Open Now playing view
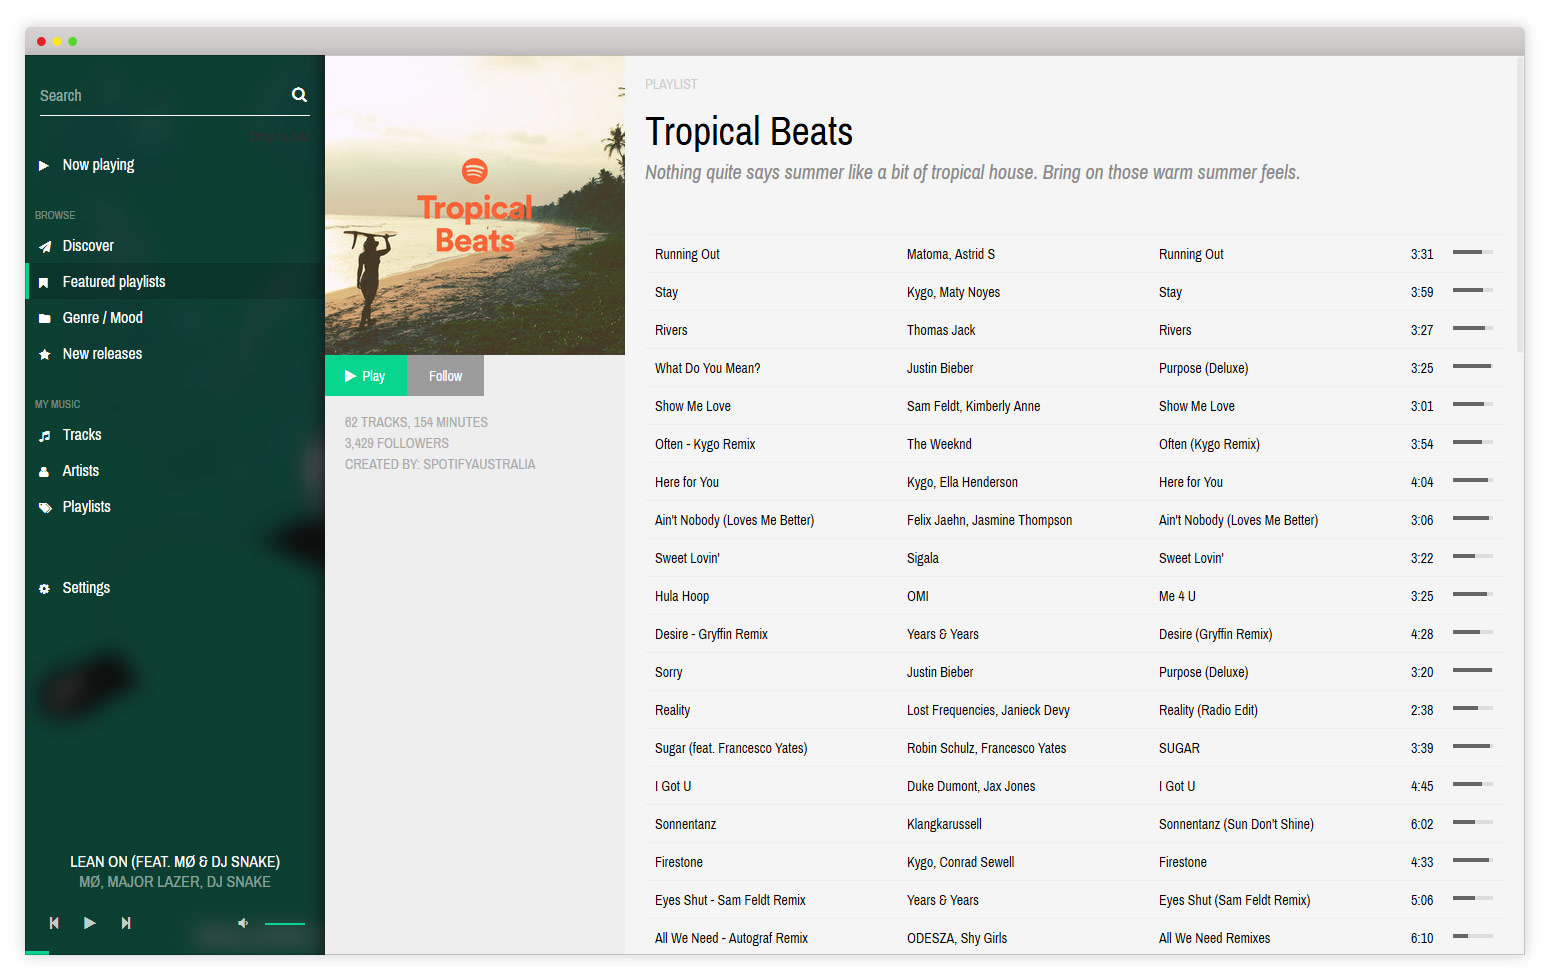The image size is (1550, 980). [98, 165]
